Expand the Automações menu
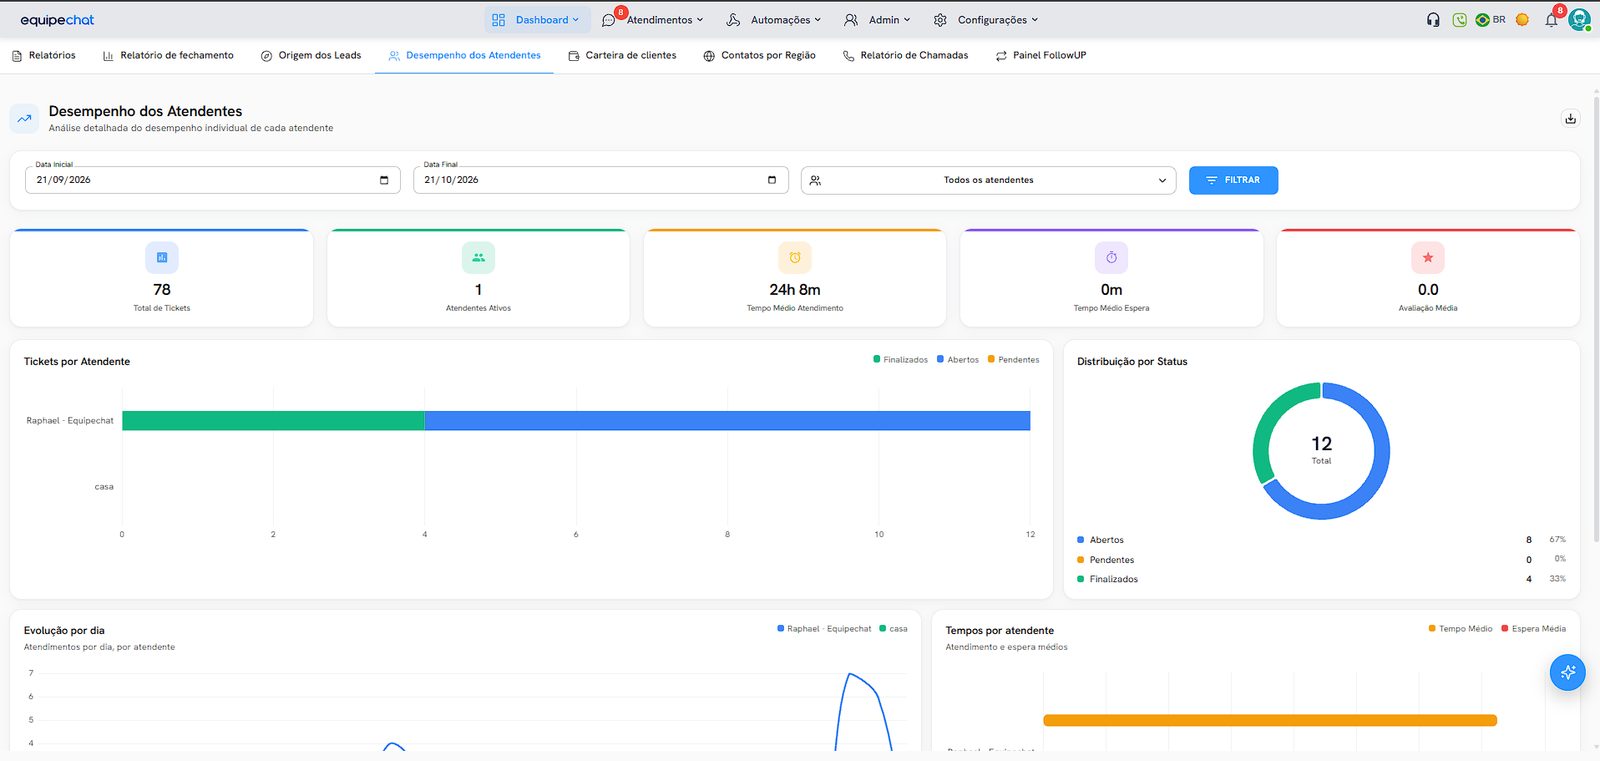 [774, 20]
